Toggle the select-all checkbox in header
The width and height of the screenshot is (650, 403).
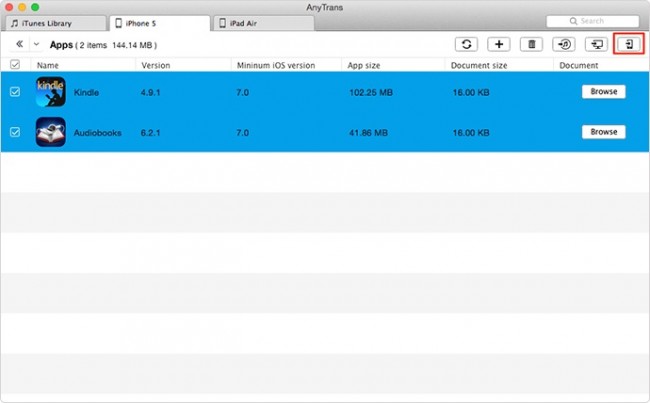click(x=14, y=65)
